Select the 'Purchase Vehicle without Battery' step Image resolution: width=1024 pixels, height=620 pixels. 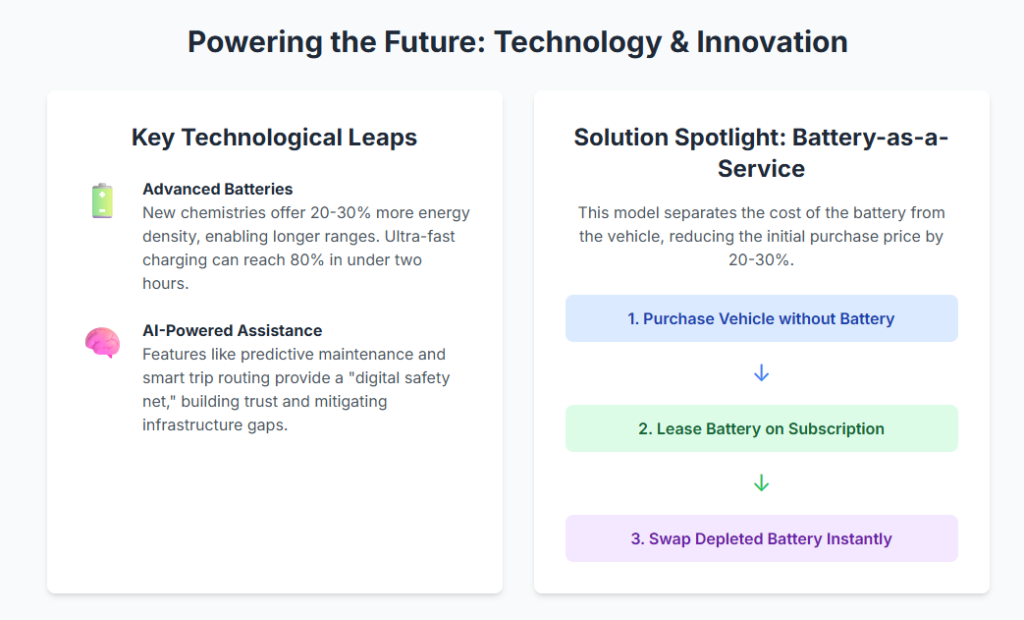click(761, 319)
